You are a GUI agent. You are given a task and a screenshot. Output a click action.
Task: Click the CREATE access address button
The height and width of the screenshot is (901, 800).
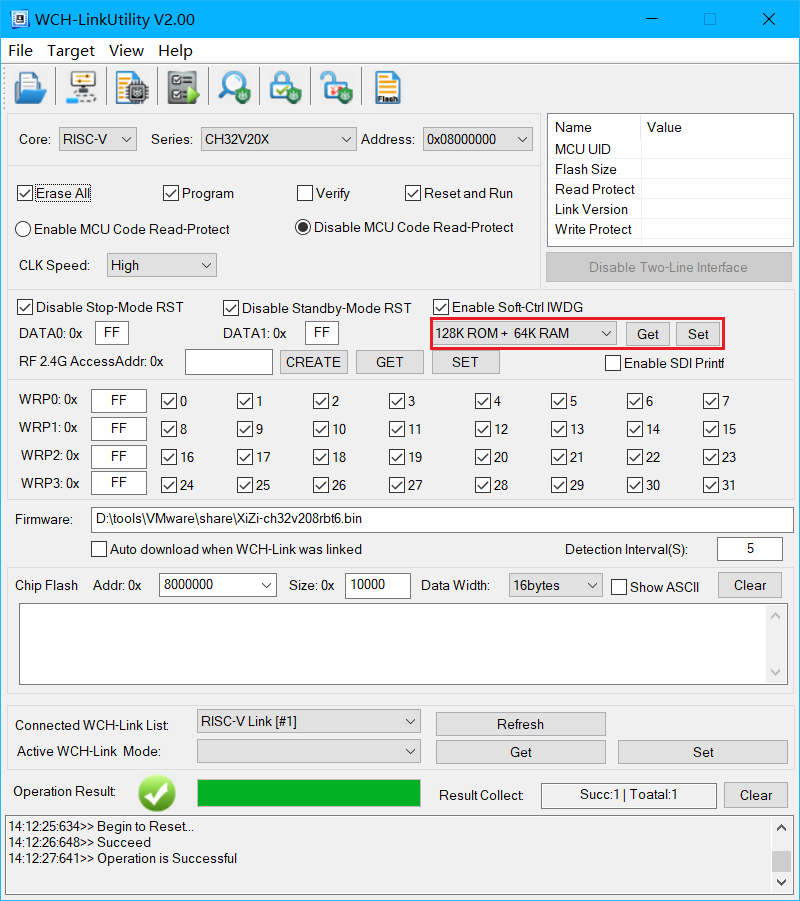tap(314, 363)
